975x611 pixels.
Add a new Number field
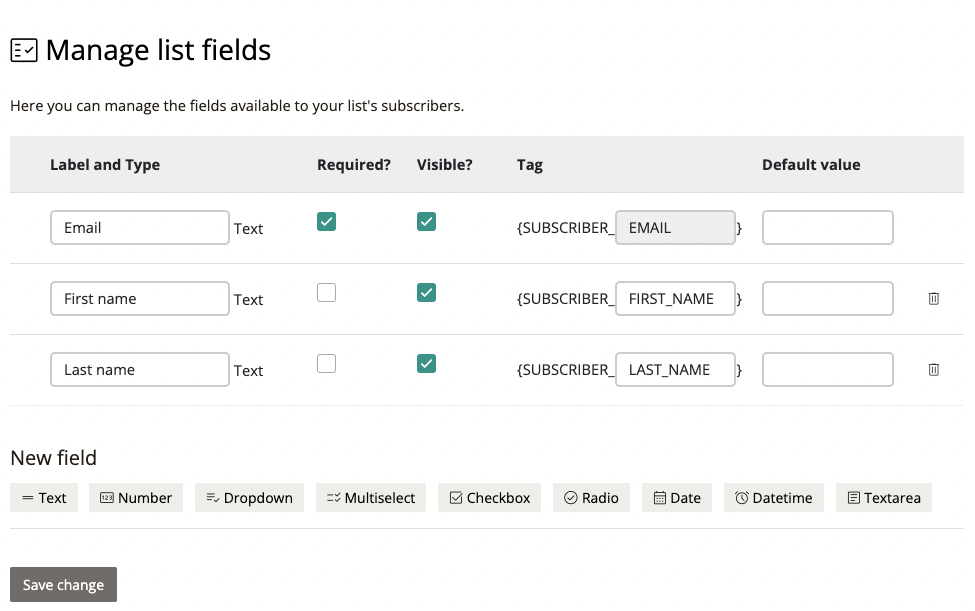pos(136,498)
